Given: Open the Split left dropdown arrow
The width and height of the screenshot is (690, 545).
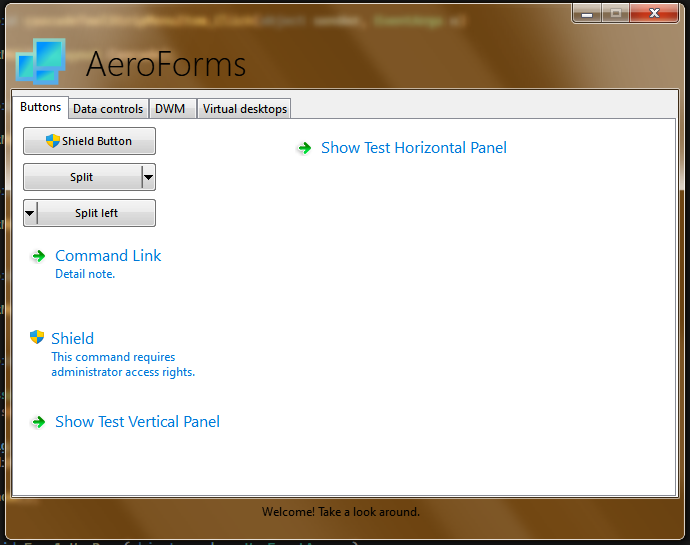Looking at the screenshot, I should [30, 213].
